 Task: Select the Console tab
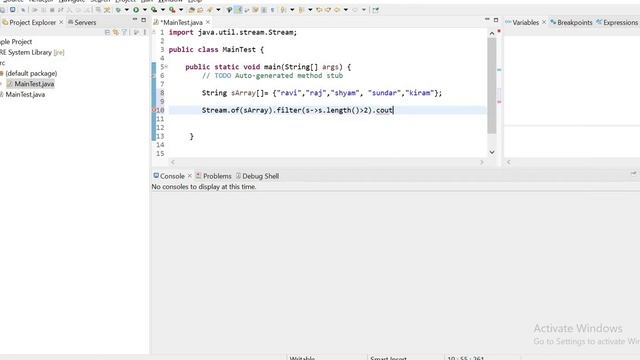pos(169,176)
